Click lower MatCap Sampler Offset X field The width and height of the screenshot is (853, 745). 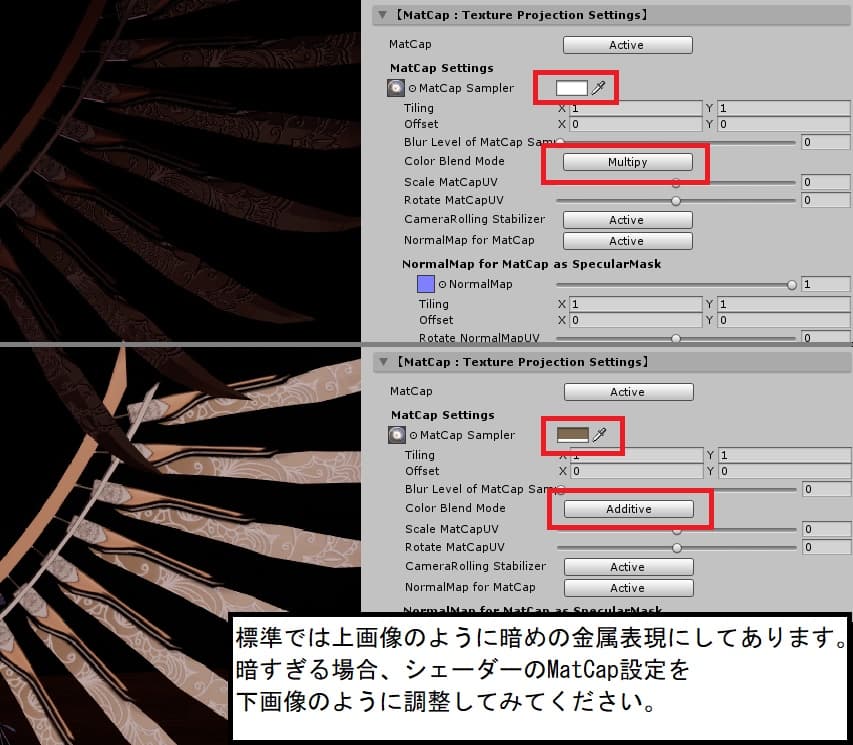point(636,471)
